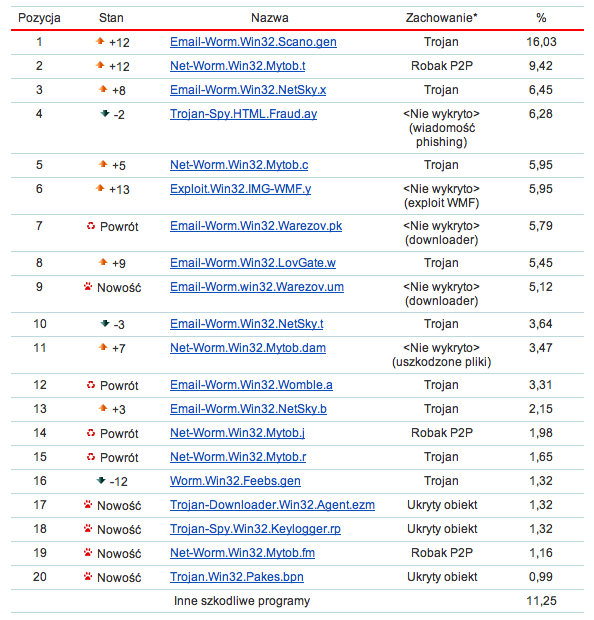Click the paw icon in row 20

tap(88, 577)
